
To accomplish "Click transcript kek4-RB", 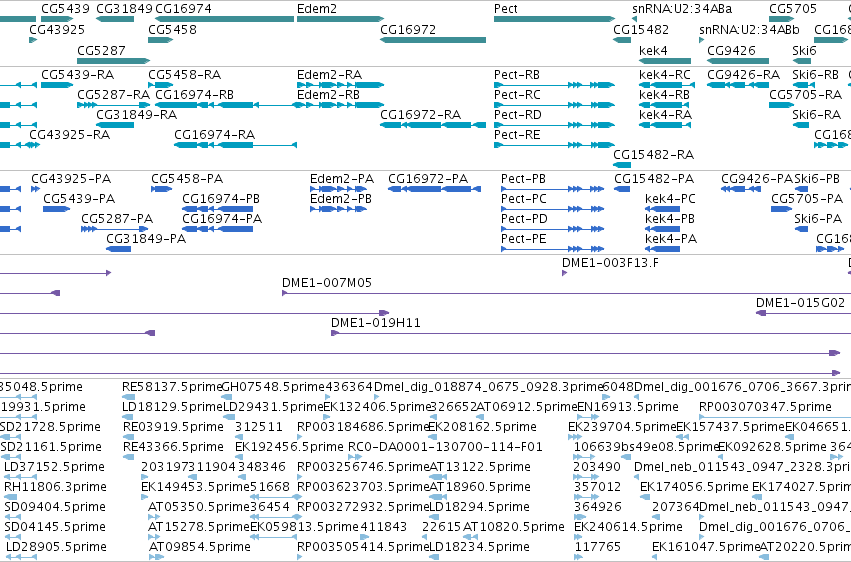I will (x=665, y=105).
